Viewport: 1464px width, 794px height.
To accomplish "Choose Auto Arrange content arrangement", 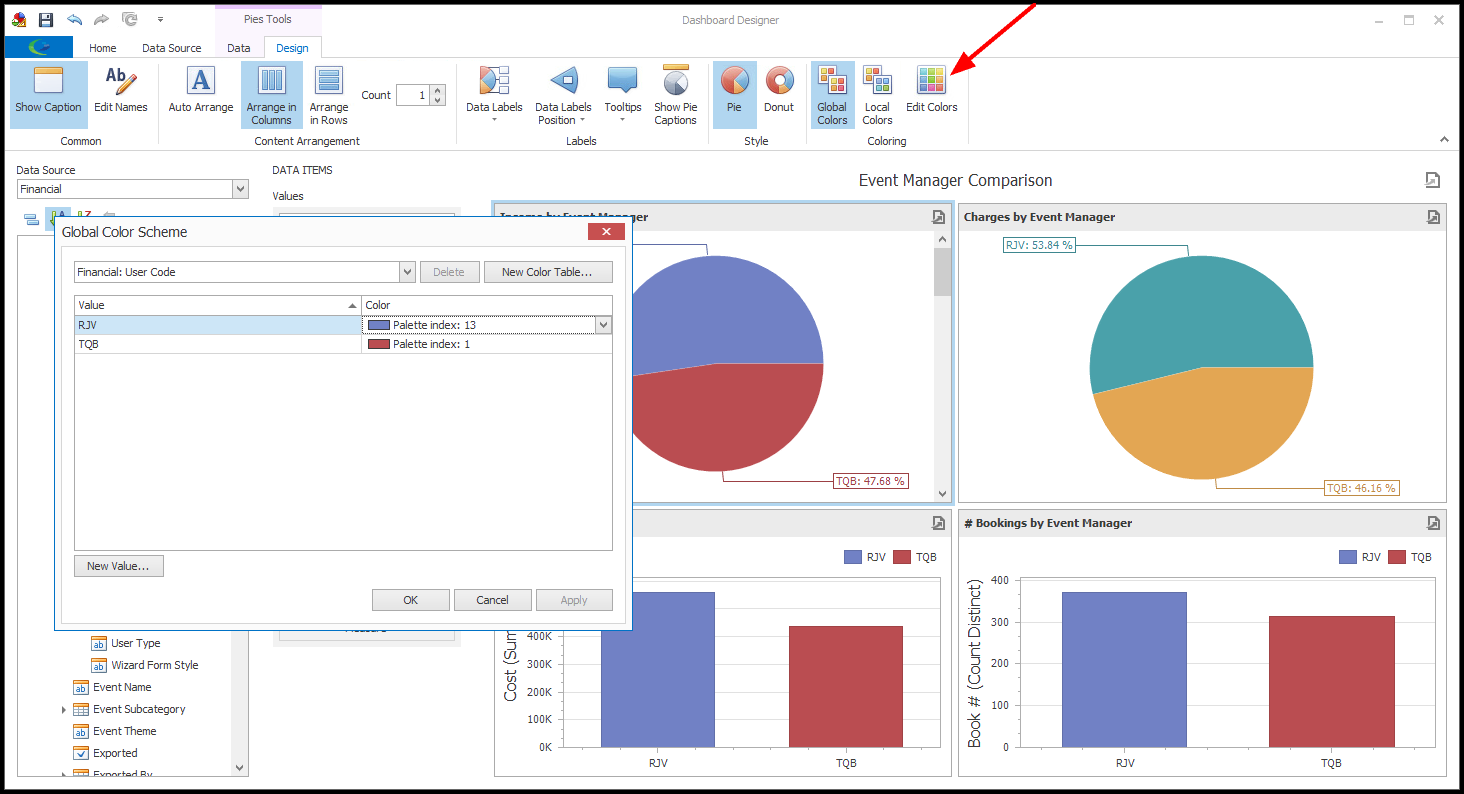I will pyautogui.click(x=201, y=90).
